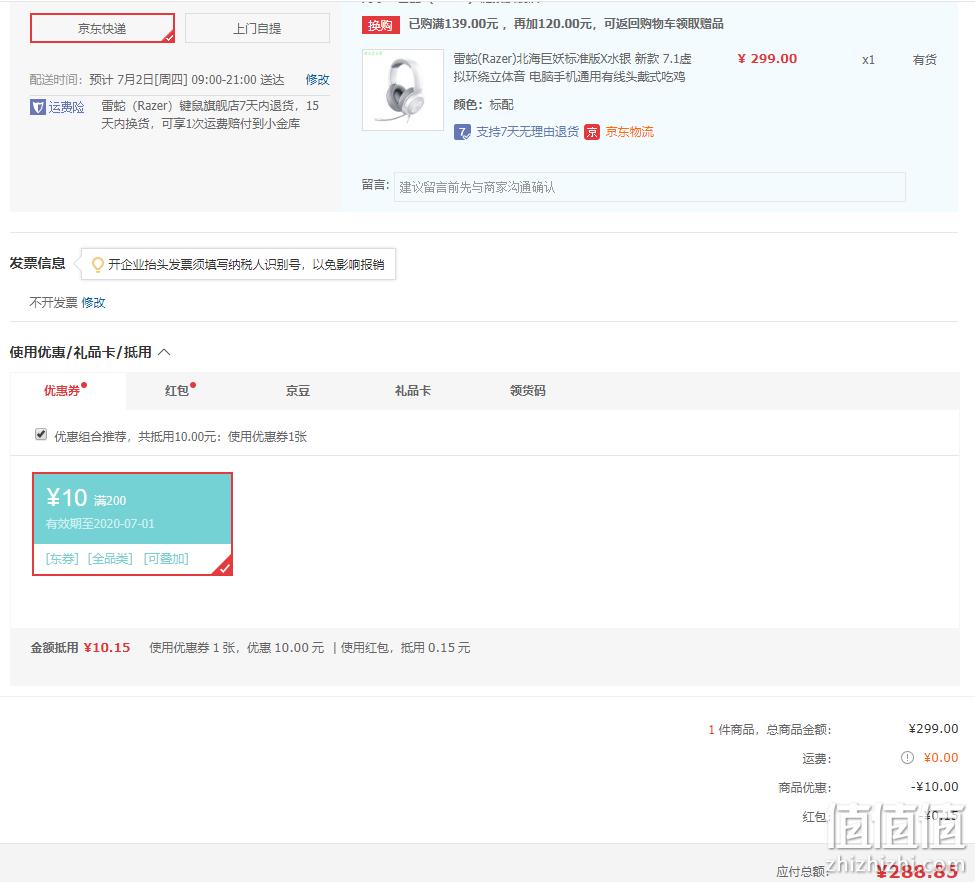Deselect the ¥10 满200 coupon card

point(132,524)
